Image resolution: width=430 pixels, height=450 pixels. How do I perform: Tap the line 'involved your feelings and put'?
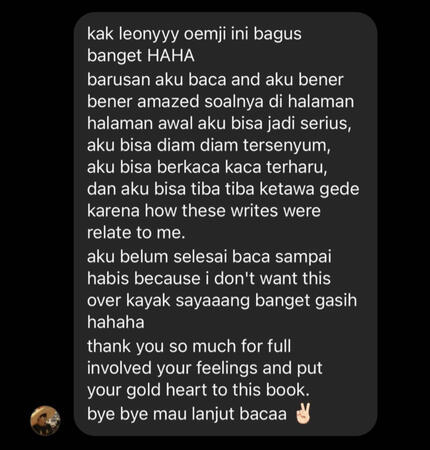205,368
